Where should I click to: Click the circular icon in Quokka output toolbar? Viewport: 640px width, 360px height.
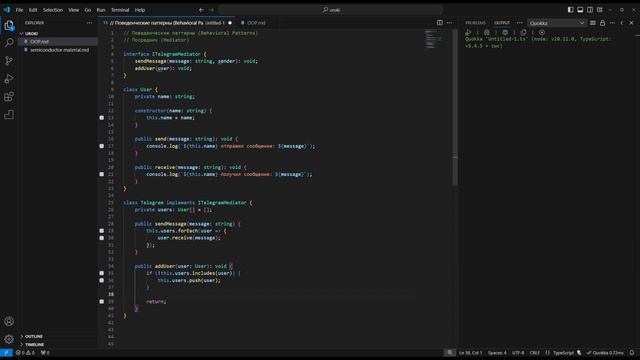542,32
